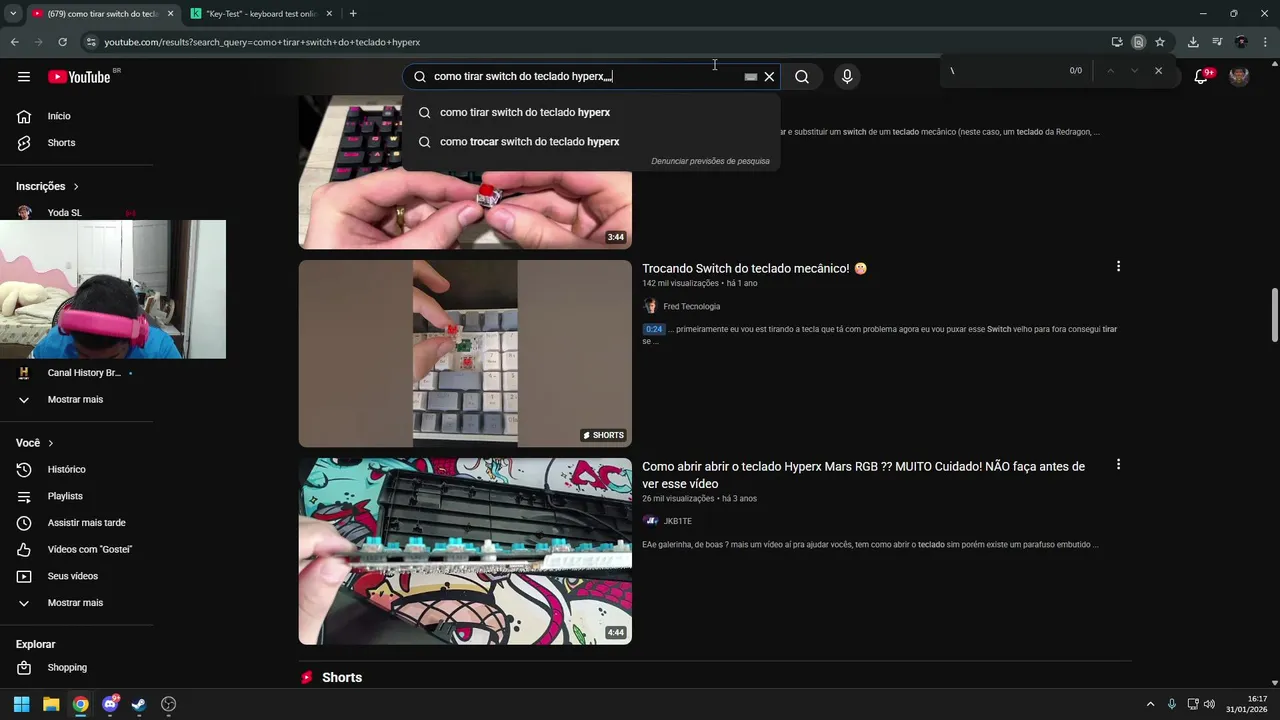Screen dimensions: 1280x720
Task: Open Windows Start menu
Action: pos(21,704)
